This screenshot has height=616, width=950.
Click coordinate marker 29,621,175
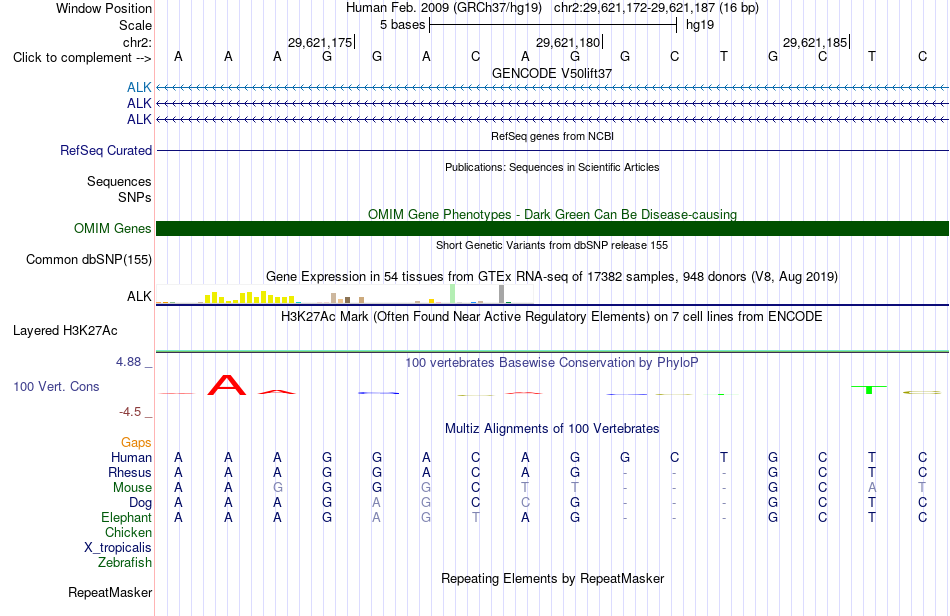pyautogui.click(x=321, y=42)
